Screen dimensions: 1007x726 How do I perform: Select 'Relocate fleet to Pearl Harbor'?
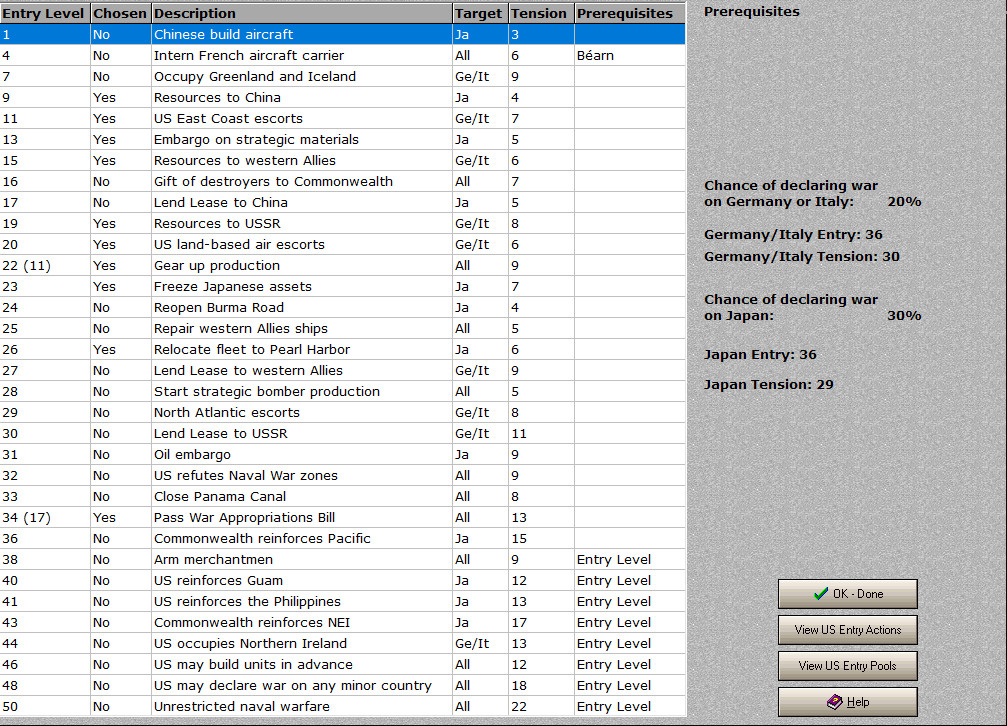point(342,350)
